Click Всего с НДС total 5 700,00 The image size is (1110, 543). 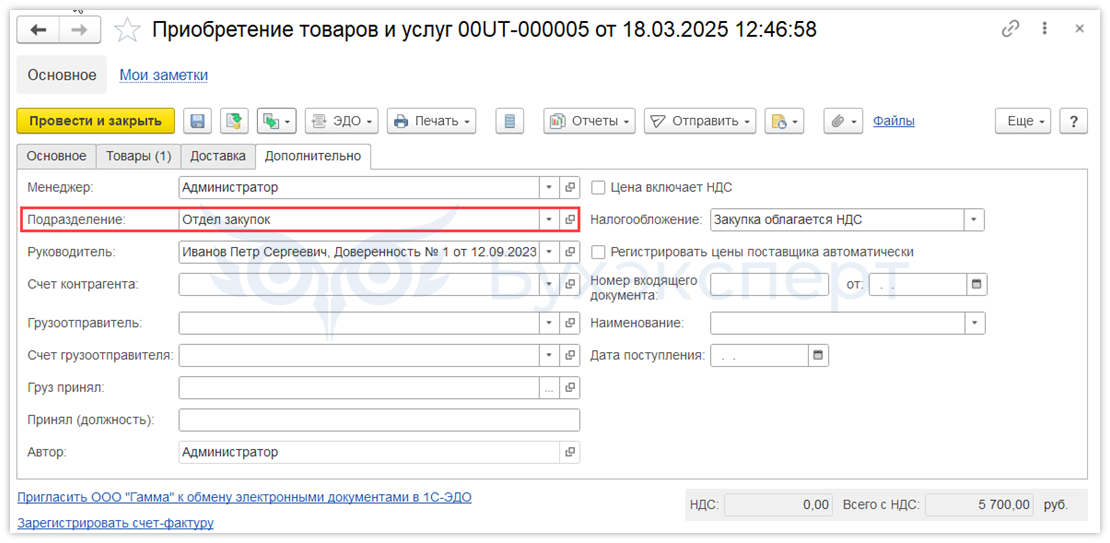(x=979, y=505)
